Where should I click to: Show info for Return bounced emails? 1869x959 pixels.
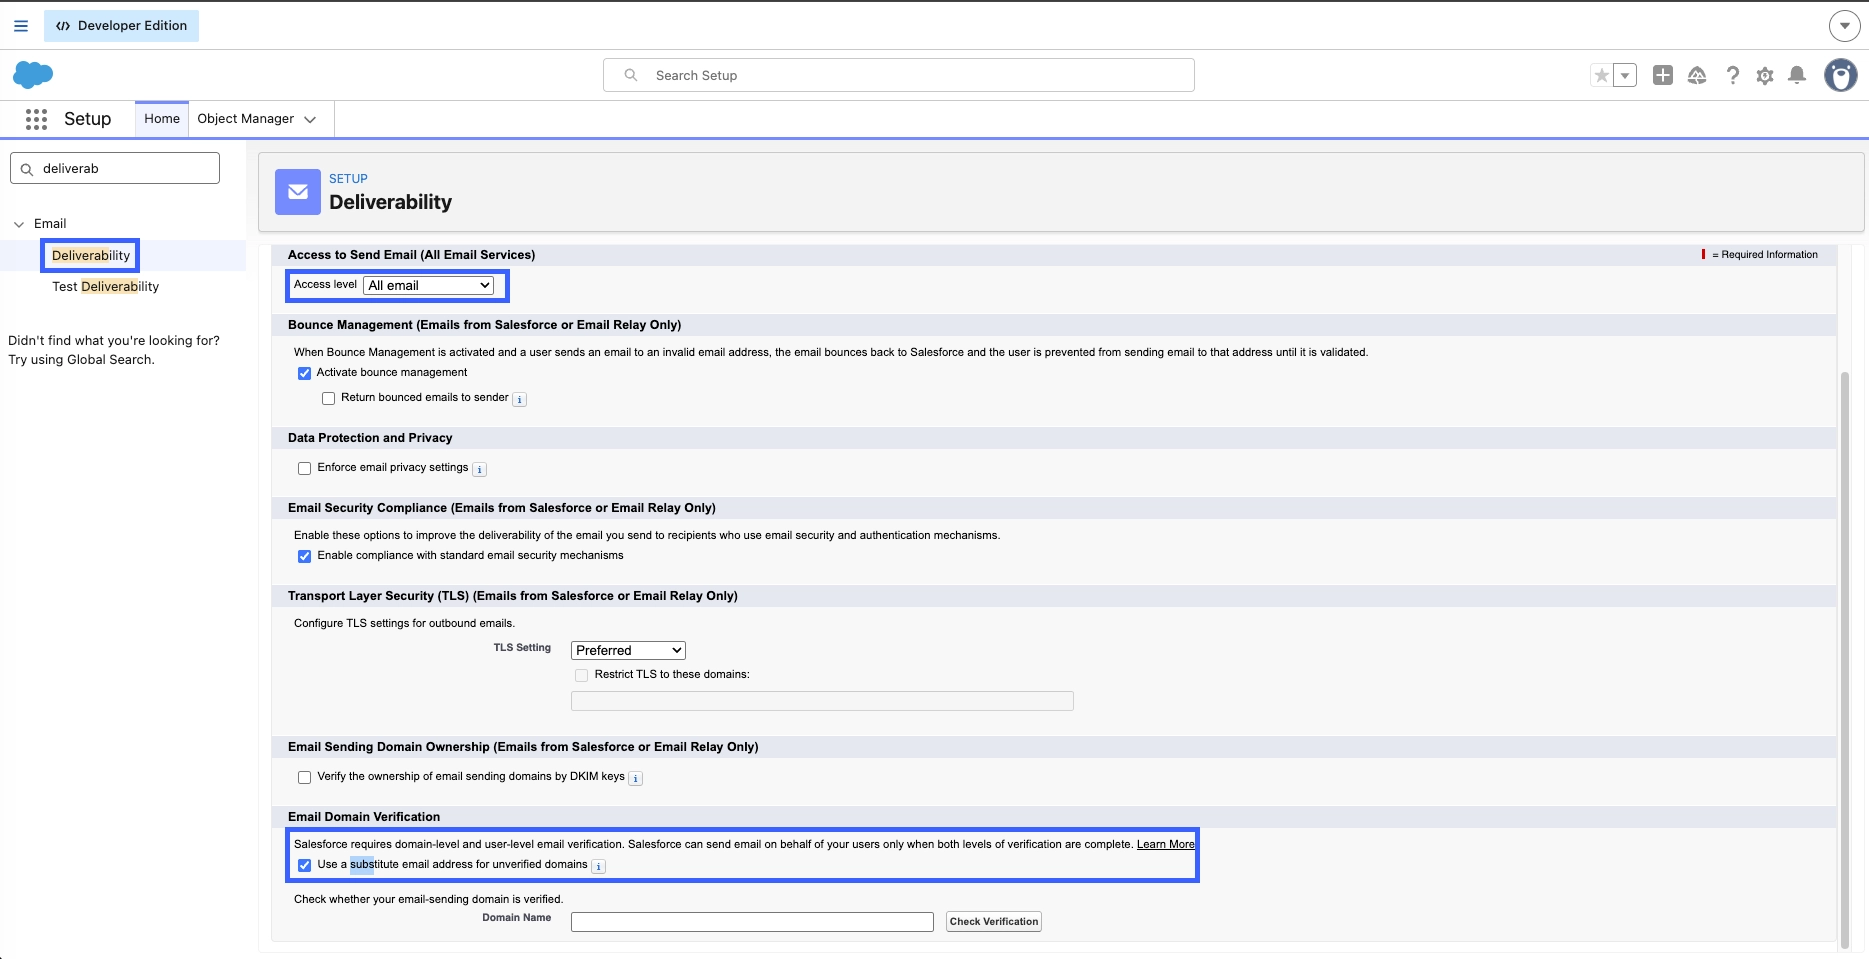click(x=520, y=399)
